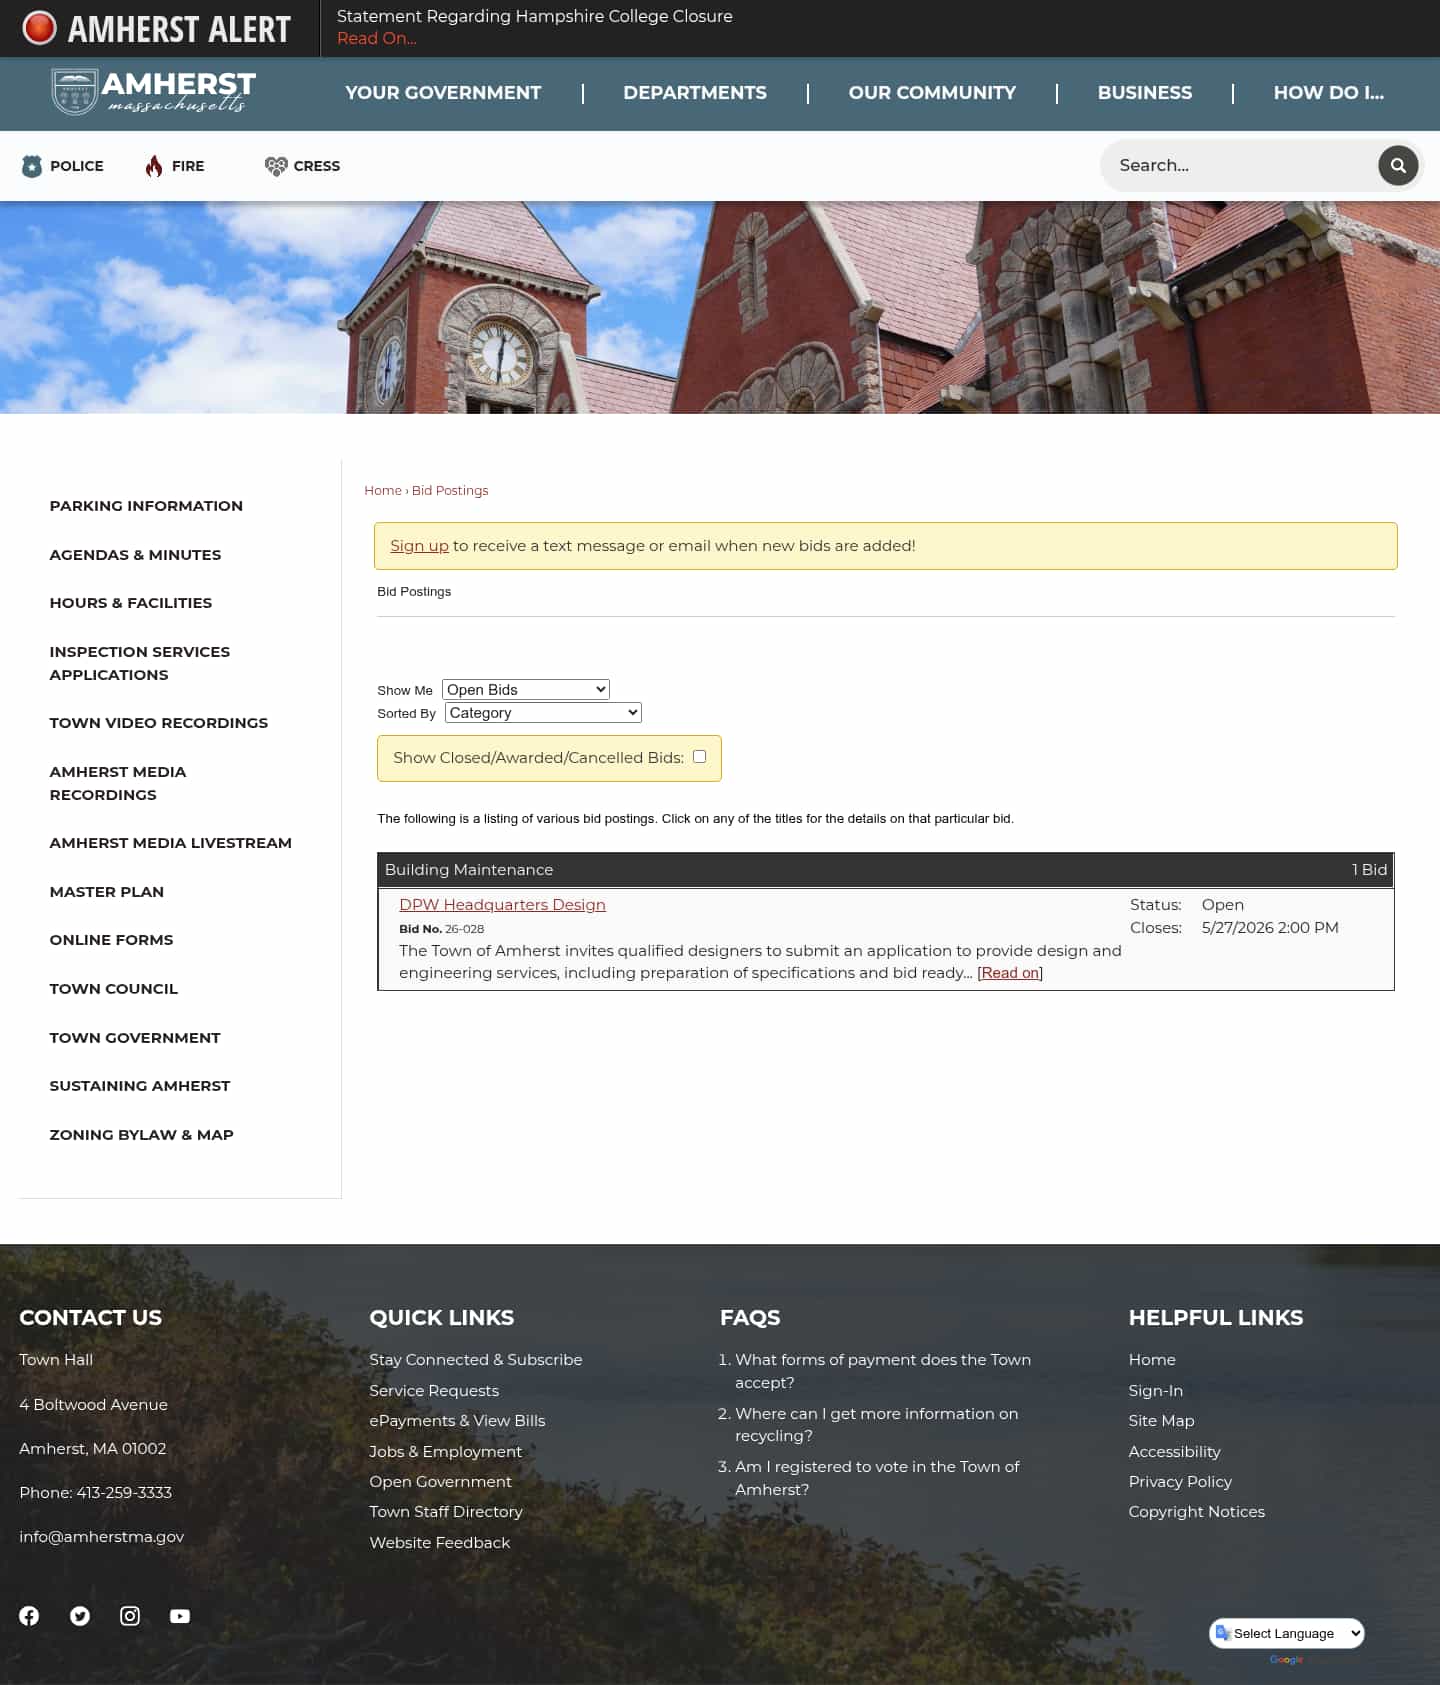
Task: Open the Your Government menu
Action: pyautogui.click(x=443, y=93)
